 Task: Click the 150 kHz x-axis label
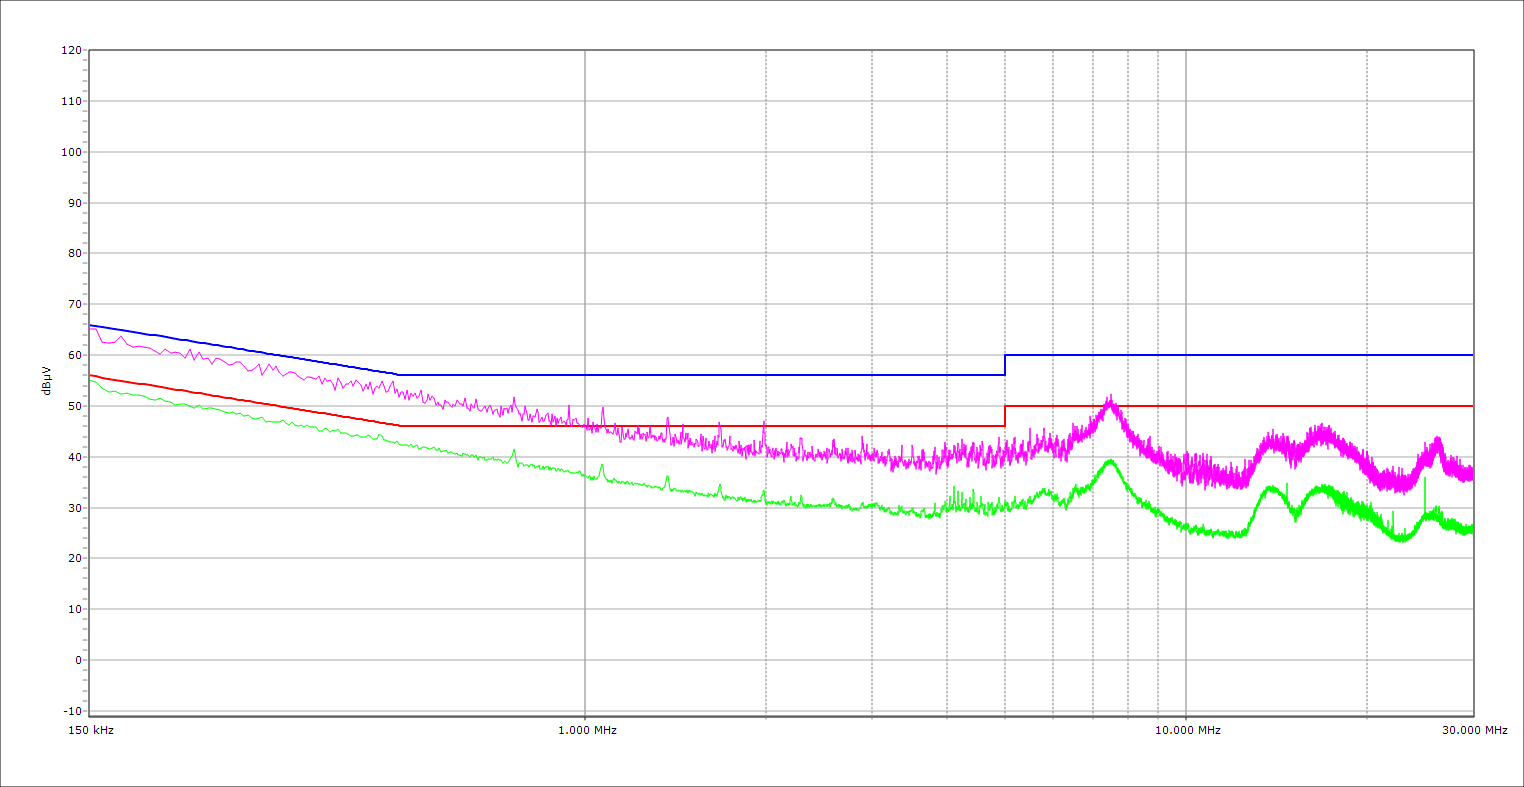point(89,730)
